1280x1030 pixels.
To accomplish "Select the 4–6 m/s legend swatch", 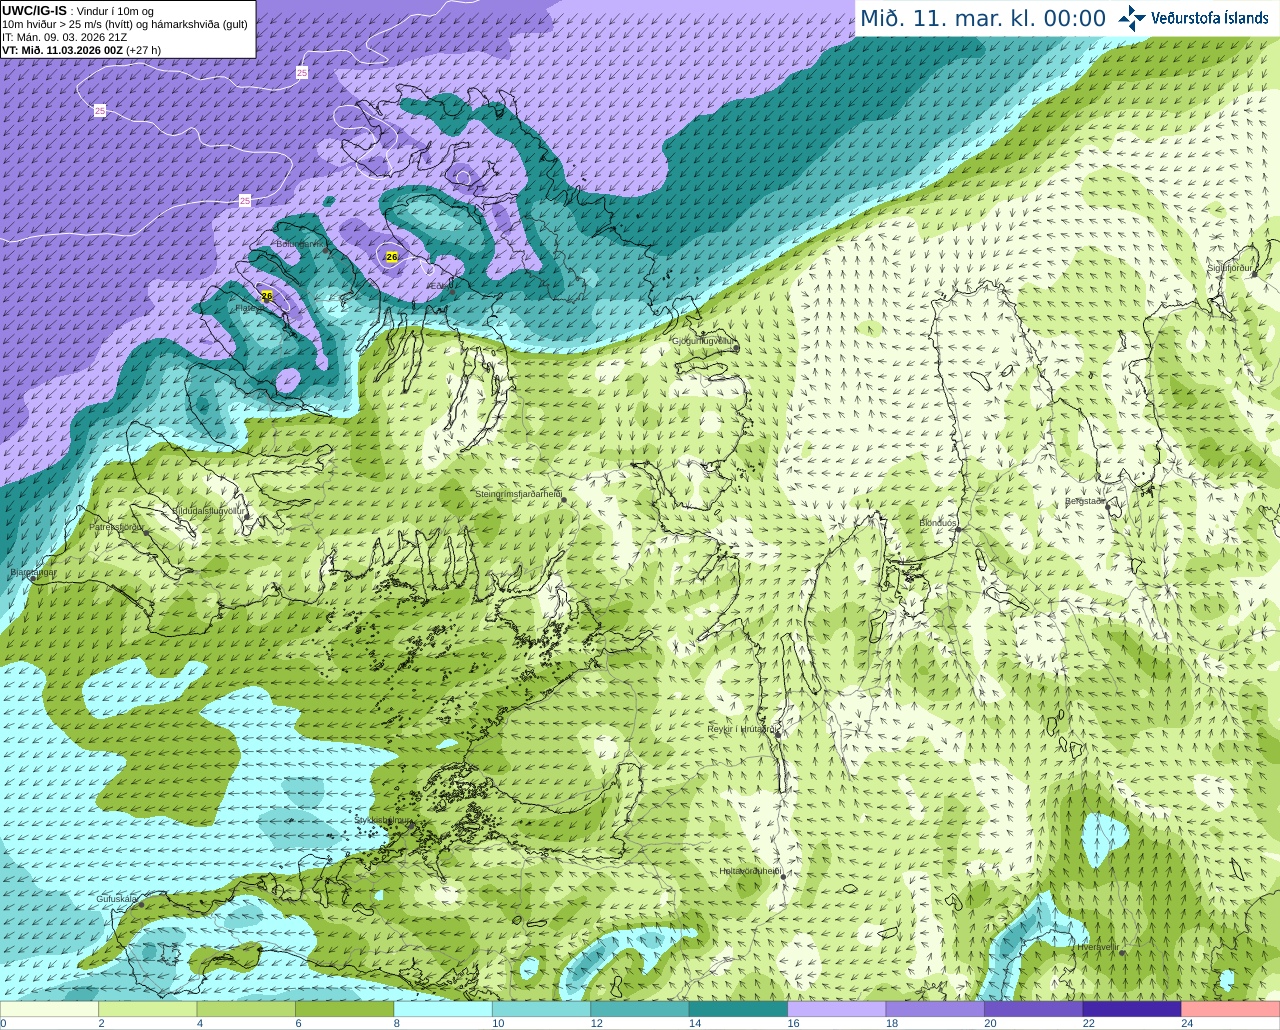I will (246, 1009).
